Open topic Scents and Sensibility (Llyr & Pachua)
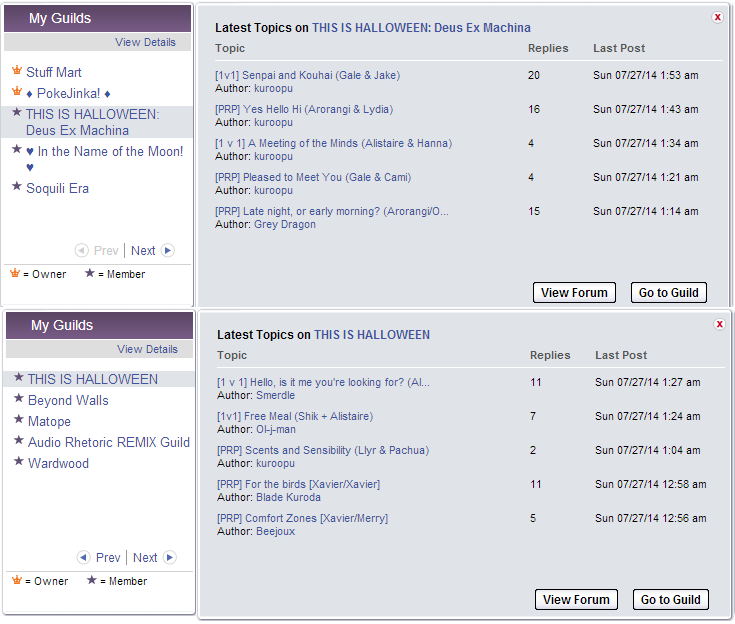The image size is (735, 624). coord(323,451)
